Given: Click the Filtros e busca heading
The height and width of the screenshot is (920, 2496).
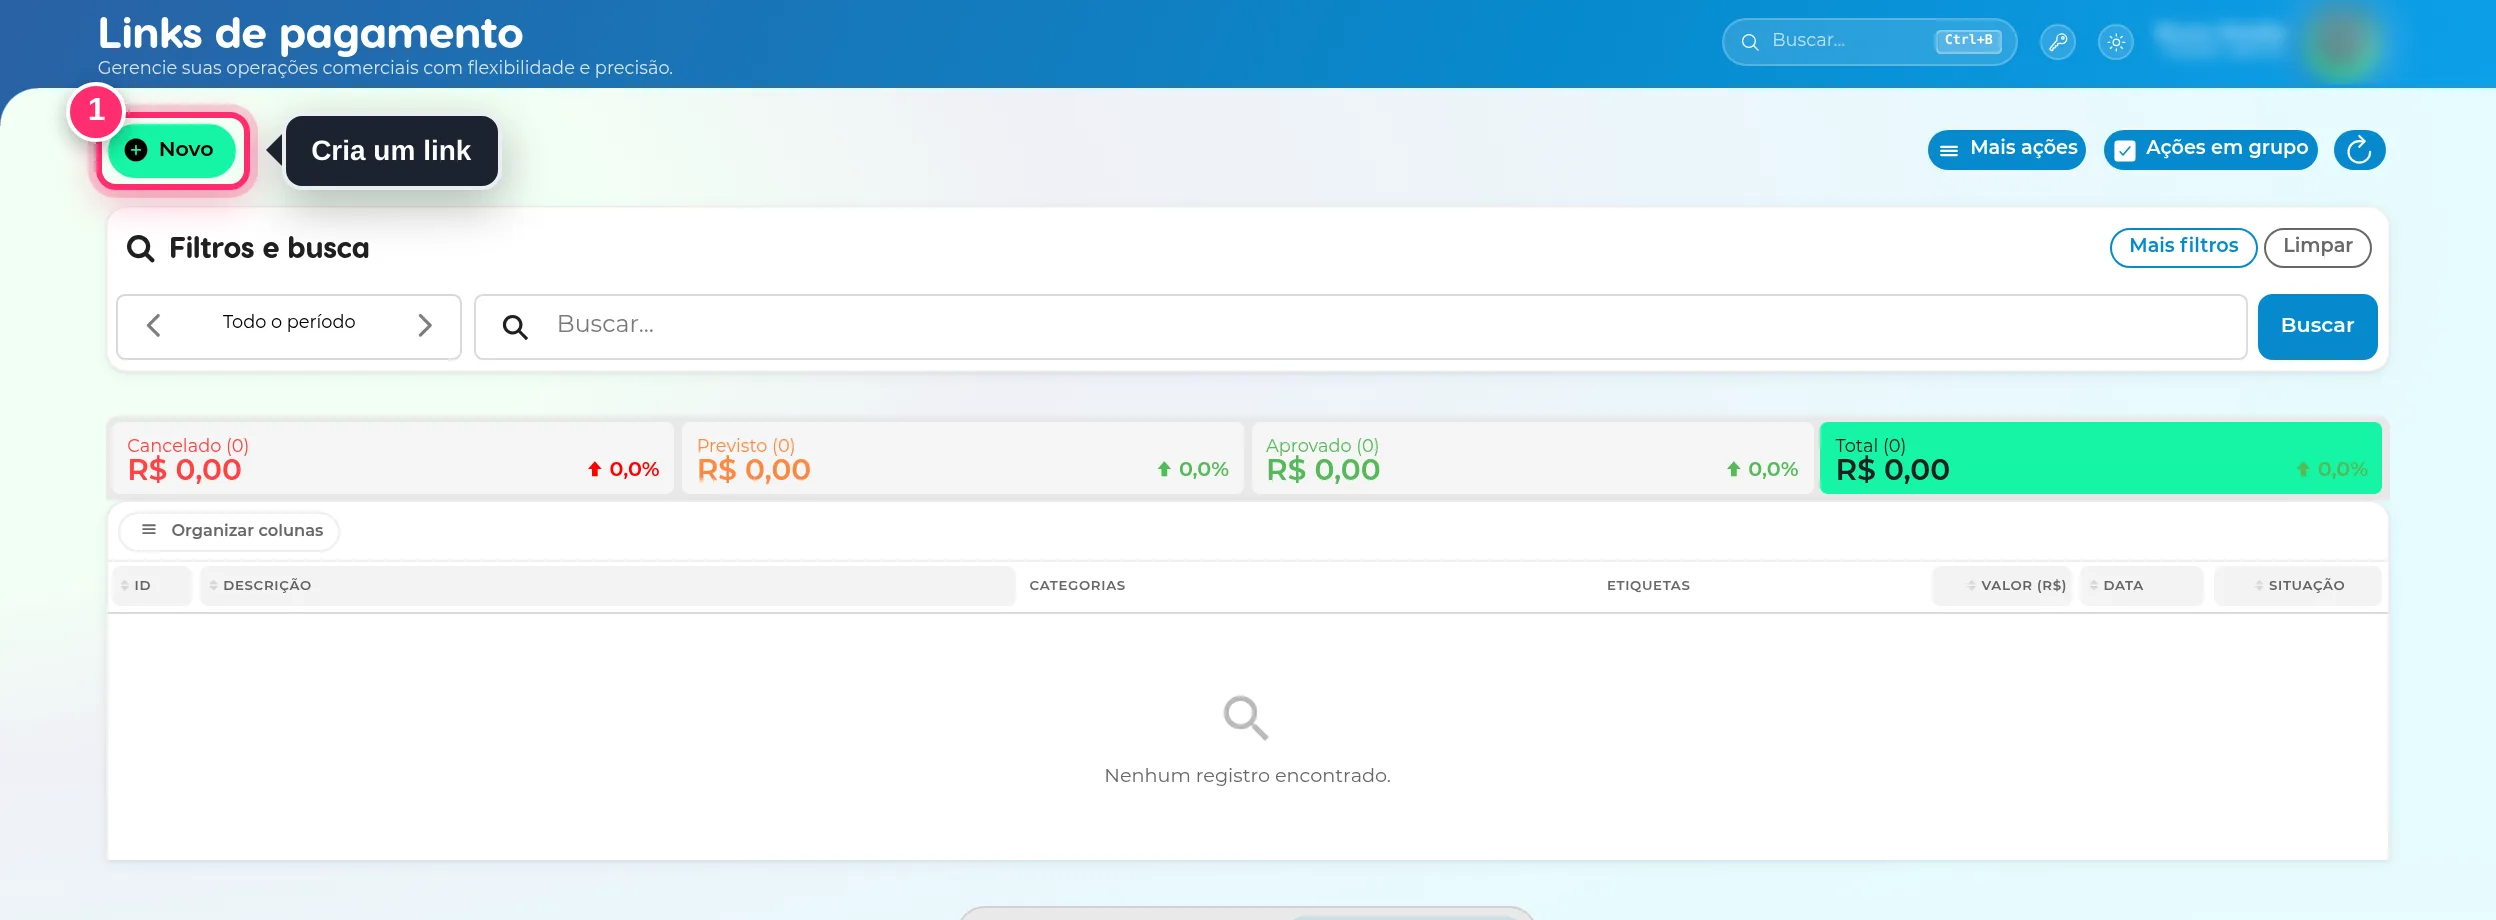Looking at the screenshot, I should (x=269, y=248).
